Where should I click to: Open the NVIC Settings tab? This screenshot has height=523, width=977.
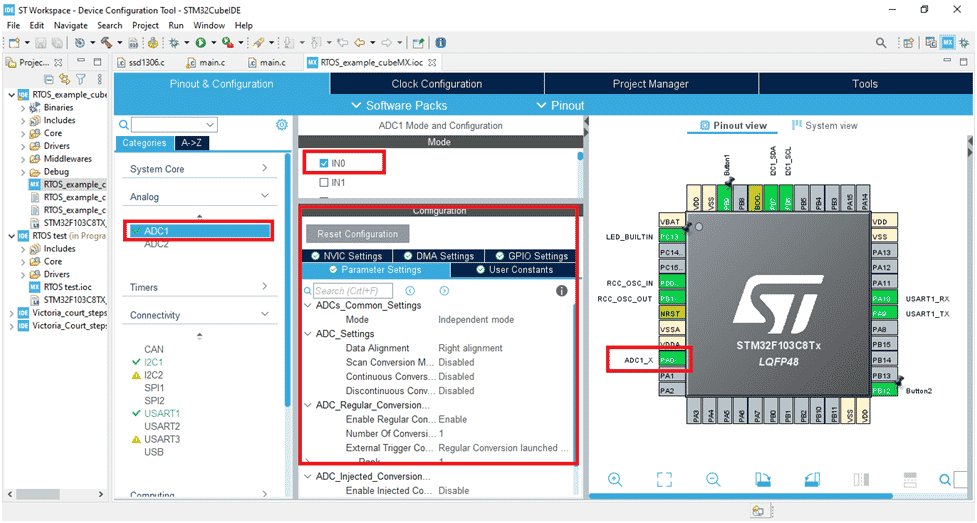click(347, 256)
